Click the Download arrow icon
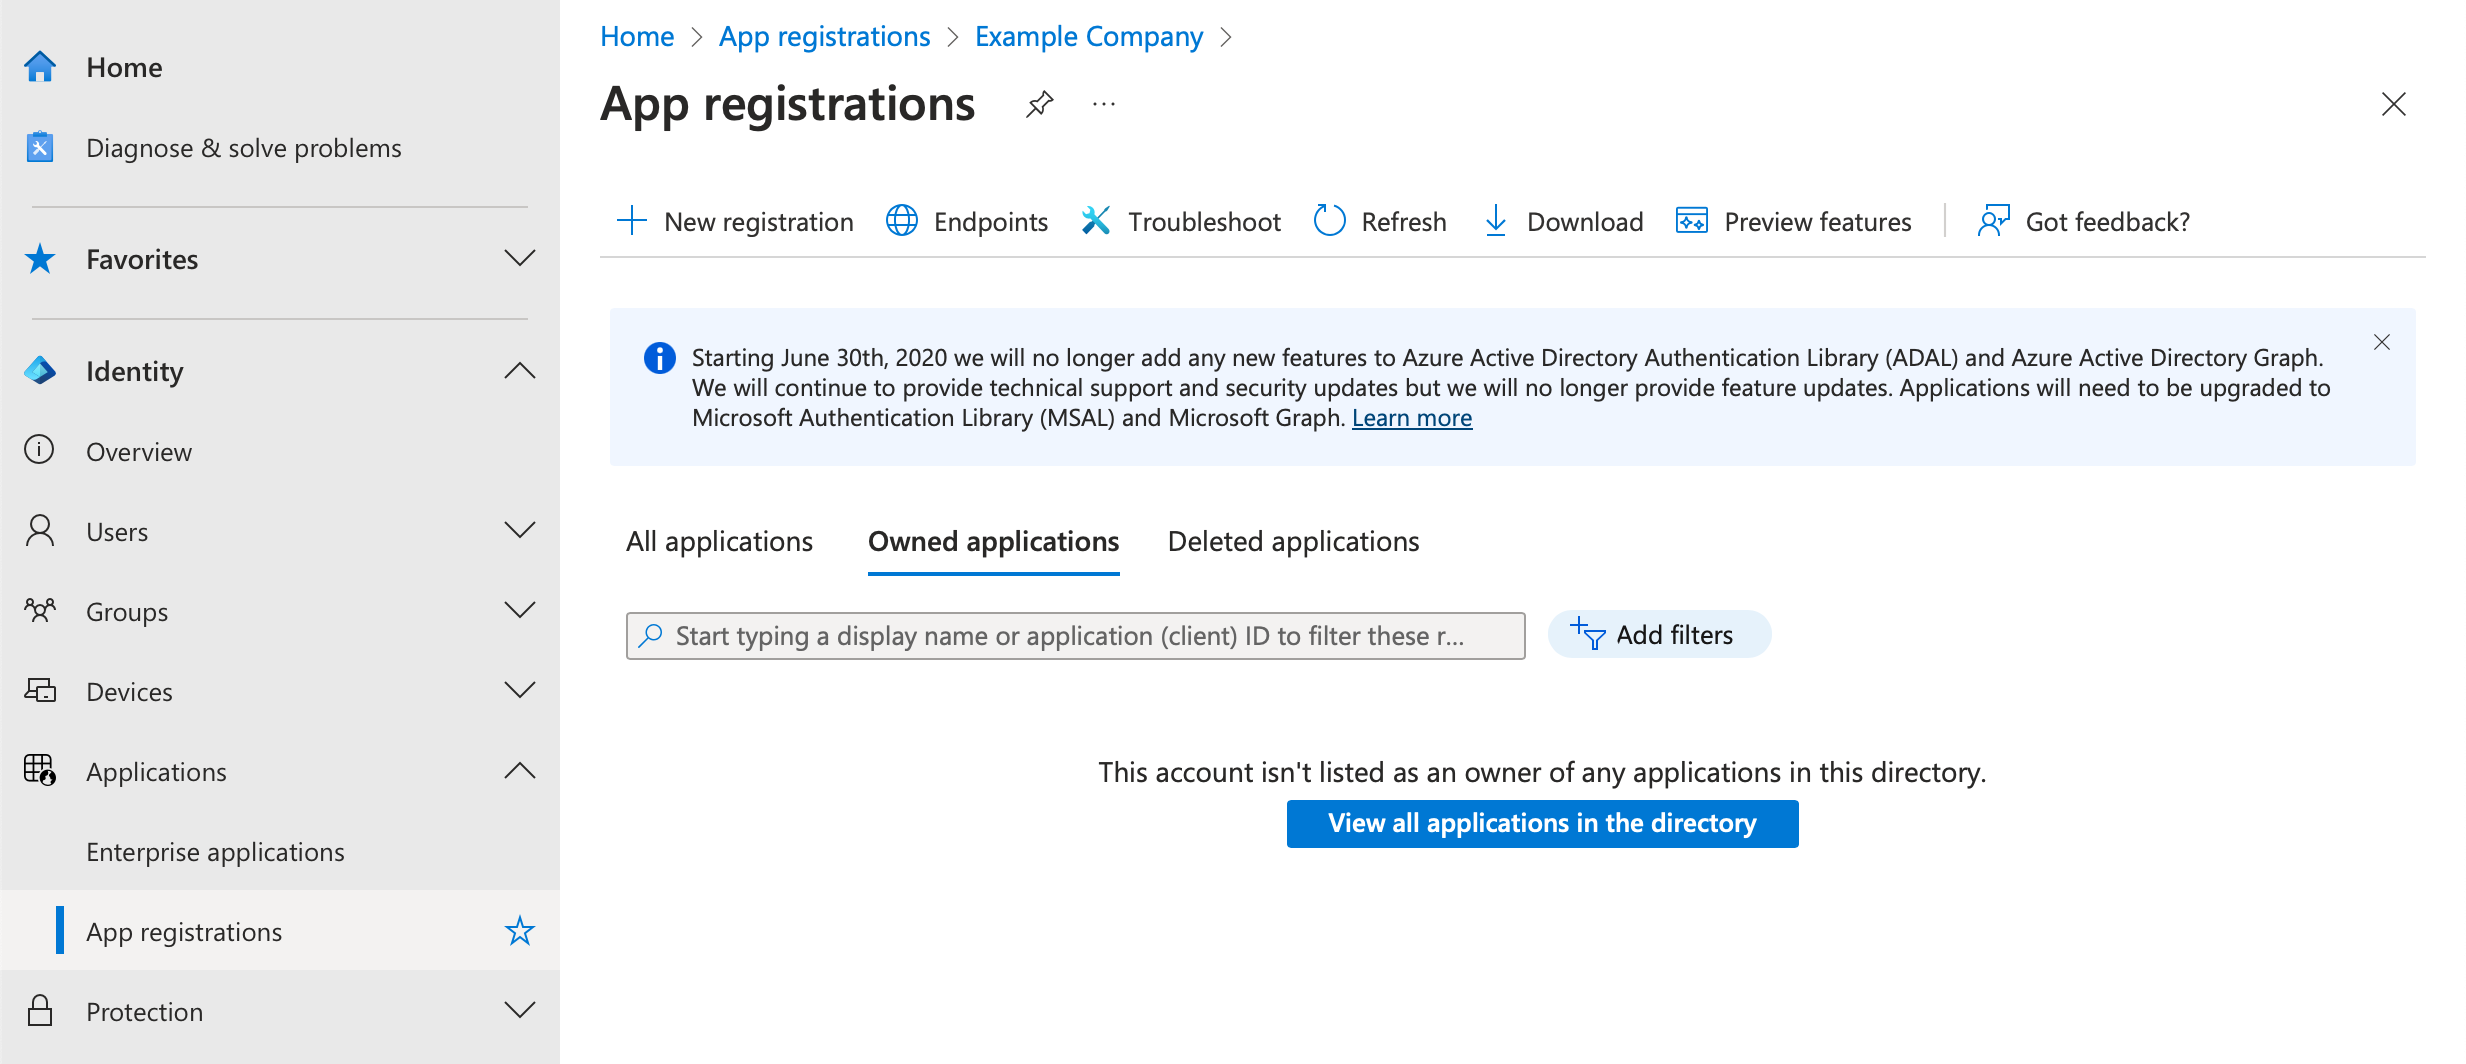 click(1496, 221)
